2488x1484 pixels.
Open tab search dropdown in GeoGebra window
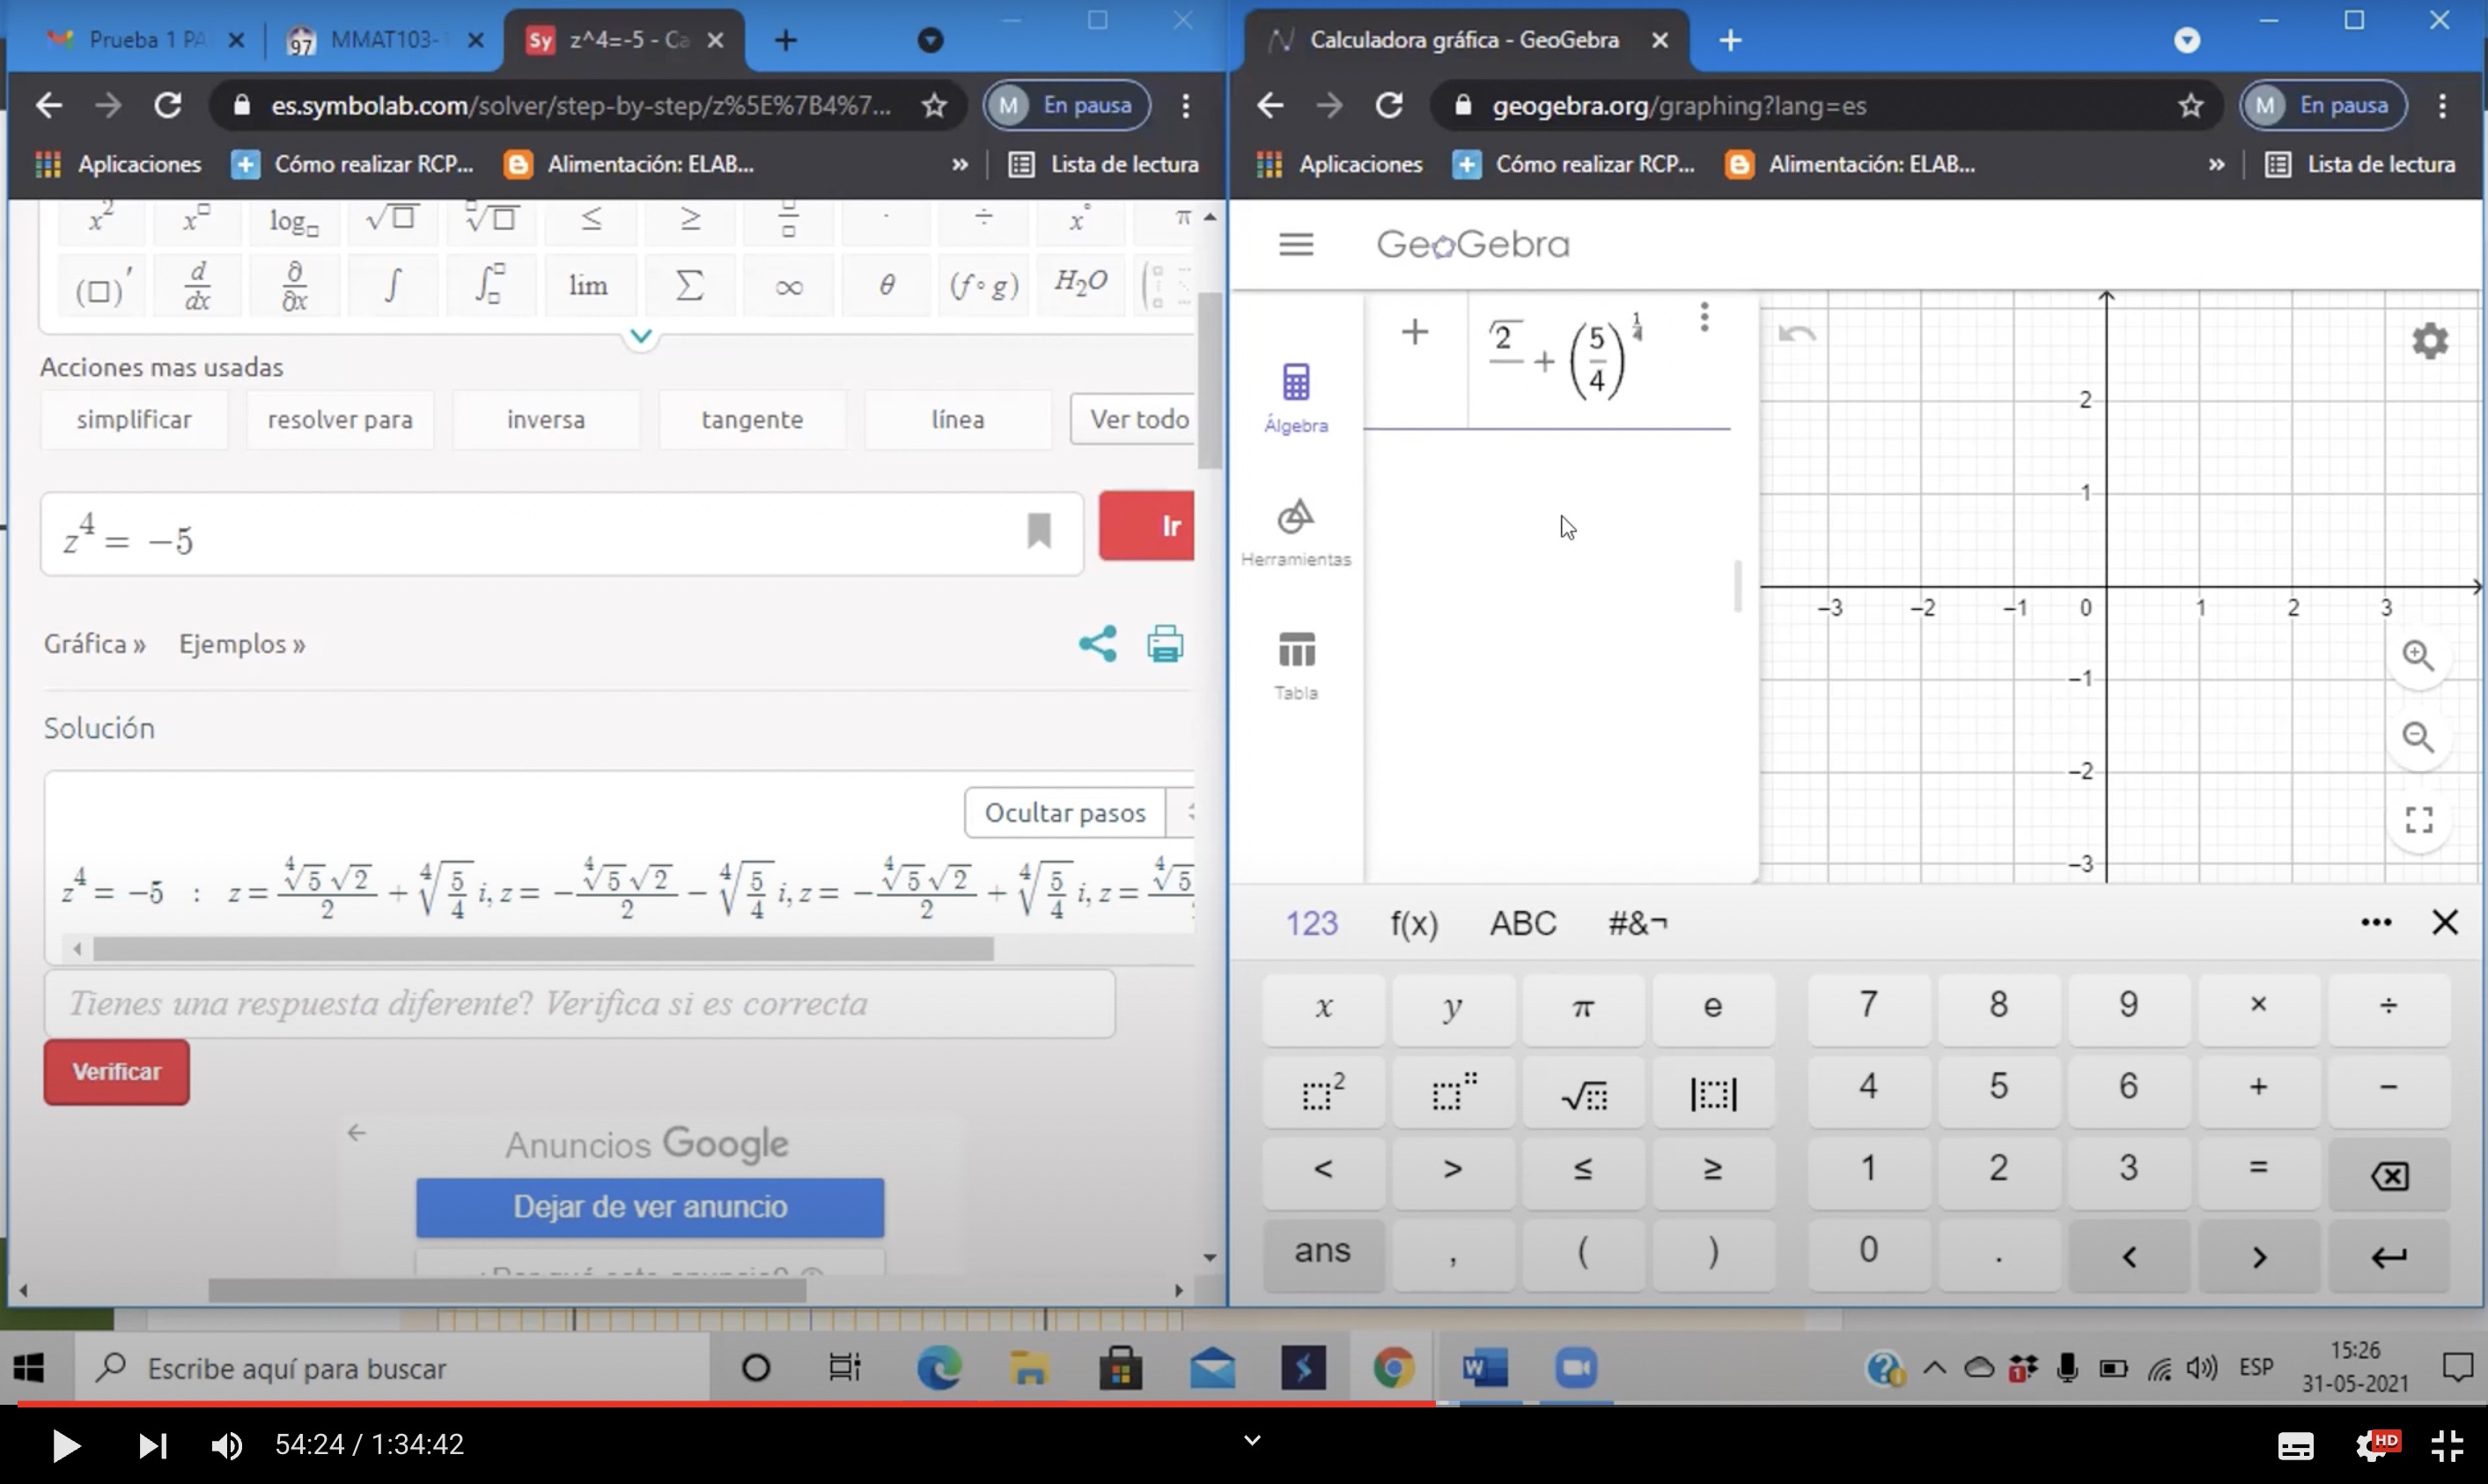2186,40
